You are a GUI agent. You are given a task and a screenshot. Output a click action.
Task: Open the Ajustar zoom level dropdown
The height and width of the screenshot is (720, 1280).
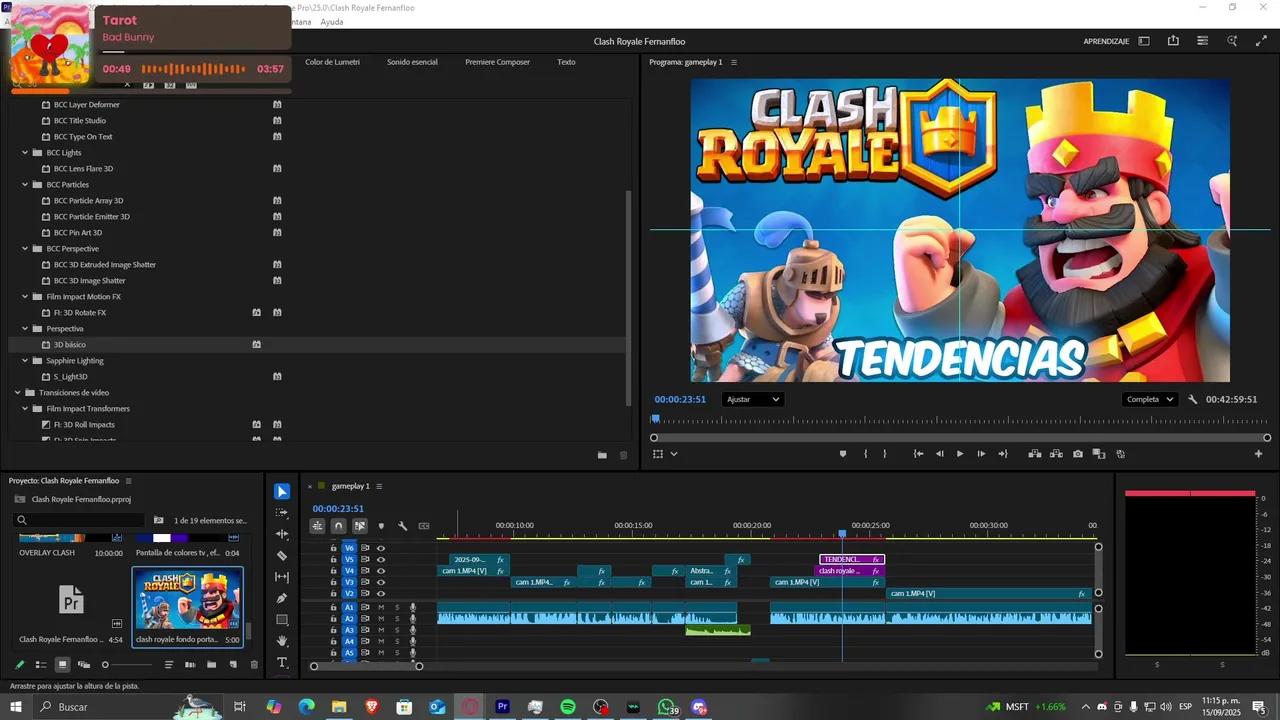(x=752, y=399)
